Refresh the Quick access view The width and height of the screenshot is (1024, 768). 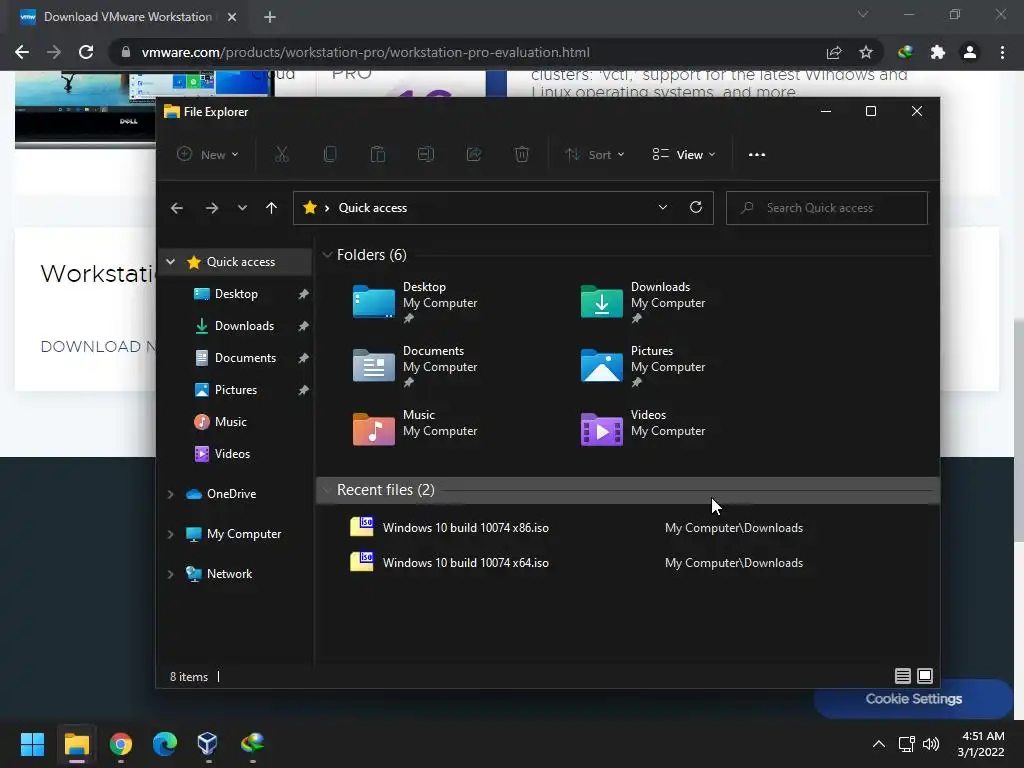pos(696,207)
